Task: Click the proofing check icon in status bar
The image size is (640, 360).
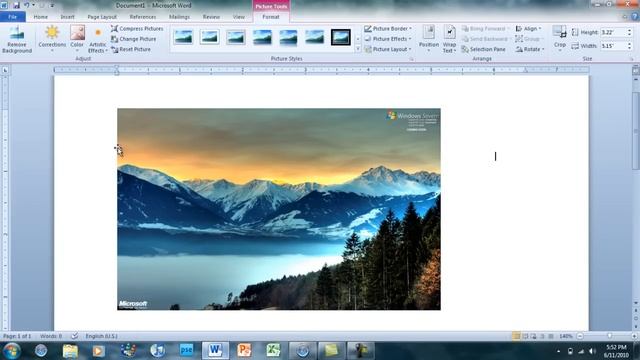Action: click(74, 336)
